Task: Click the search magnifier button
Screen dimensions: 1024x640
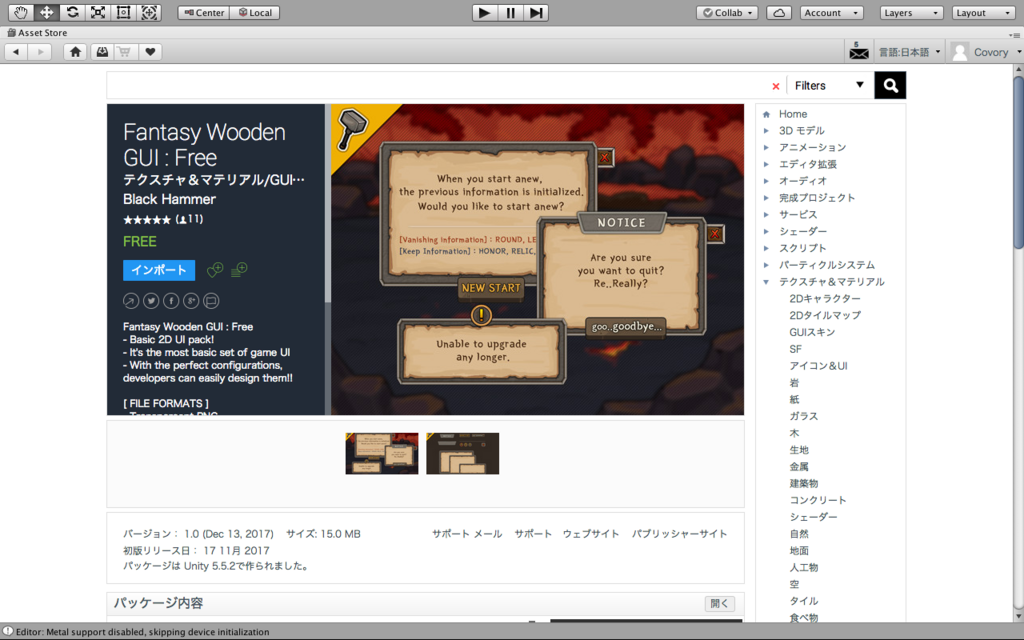Action: tap(890, 86)
